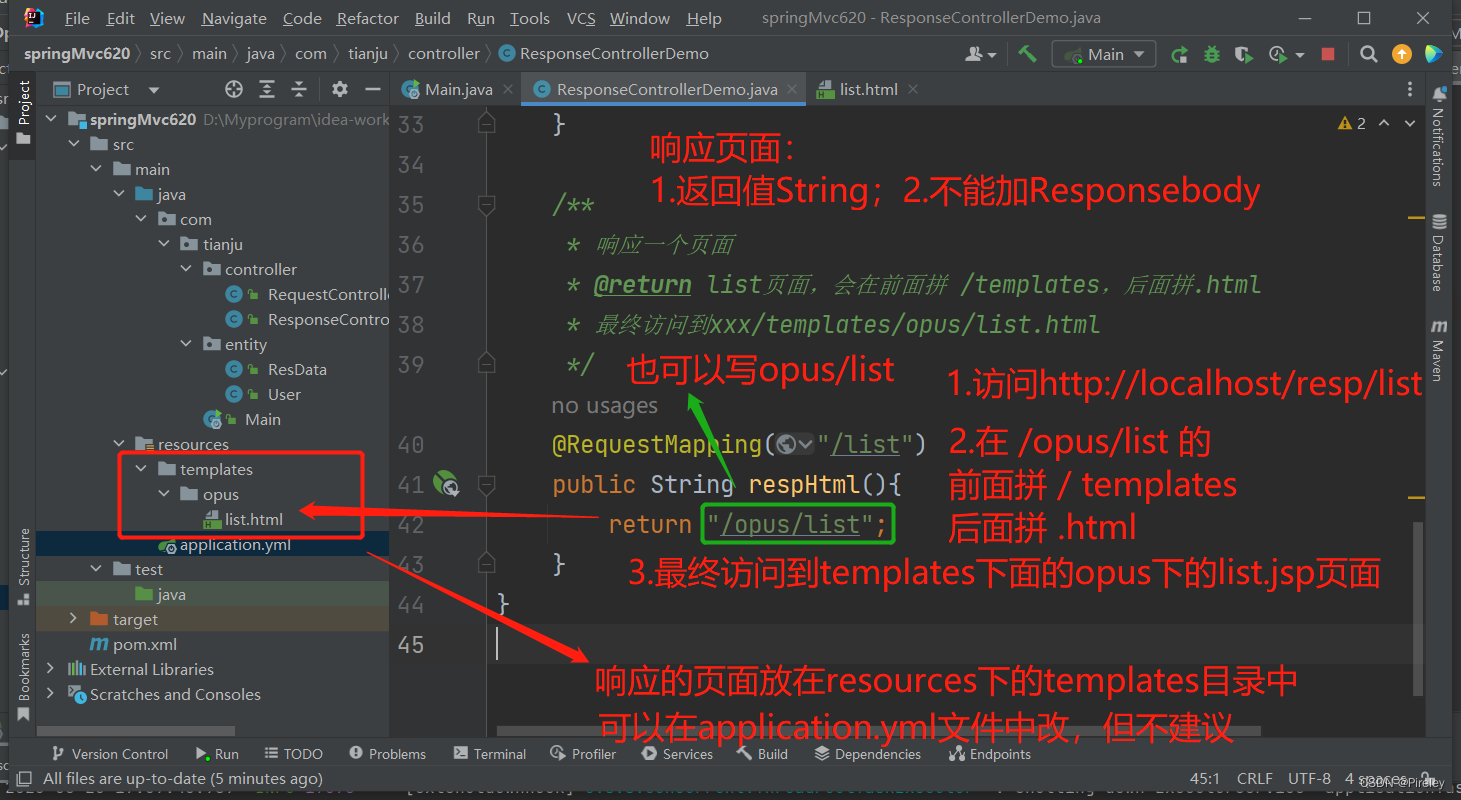Click the UTF-8 encoding in status bar
This screenshot has height=800, width=1461.
pos(1309,778)
